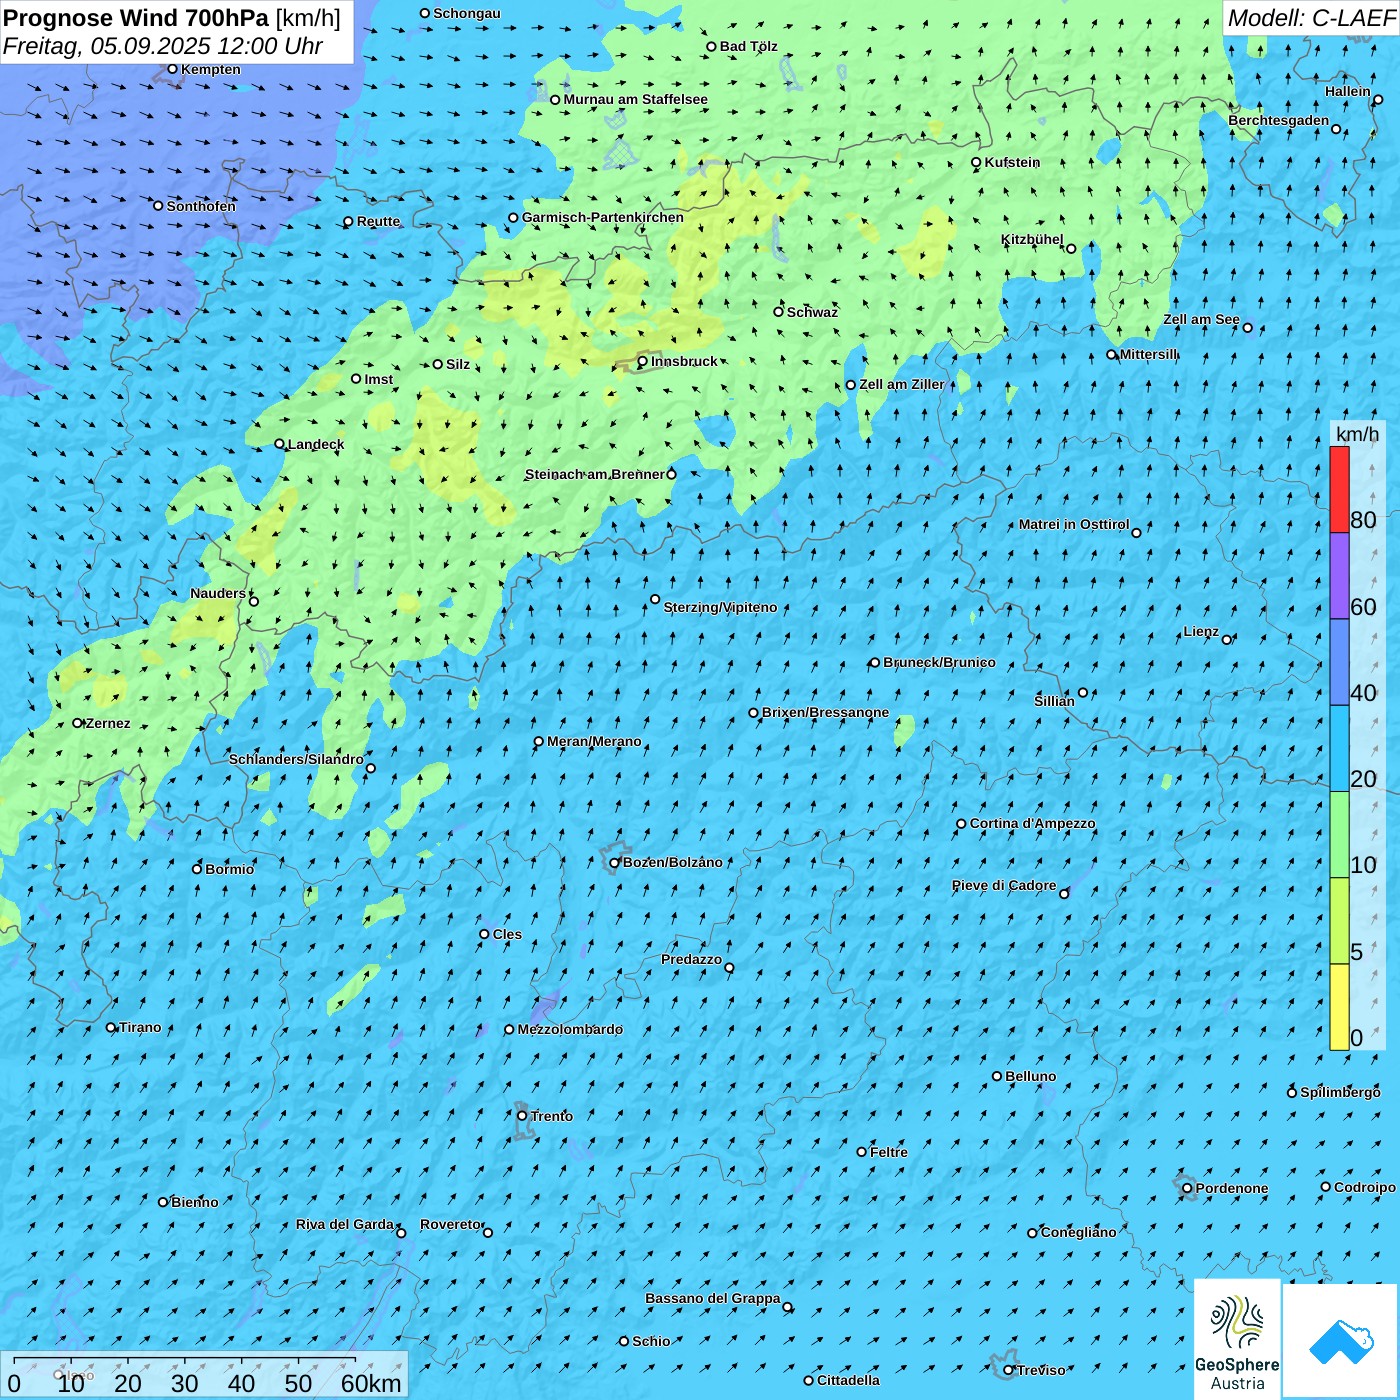Screen dimensions: 1400x1400
Task: Click the 'Sterzing/Vipiteno' label
Action: [720, 607]
